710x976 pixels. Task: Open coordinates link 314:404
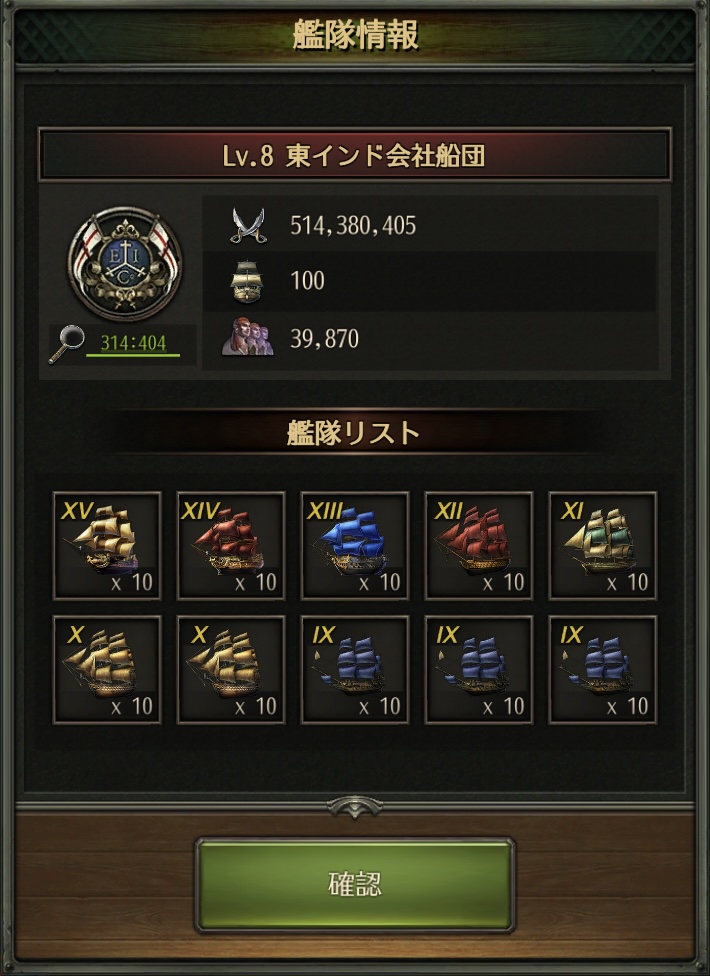pyautogui.click(x=133, y=343)
